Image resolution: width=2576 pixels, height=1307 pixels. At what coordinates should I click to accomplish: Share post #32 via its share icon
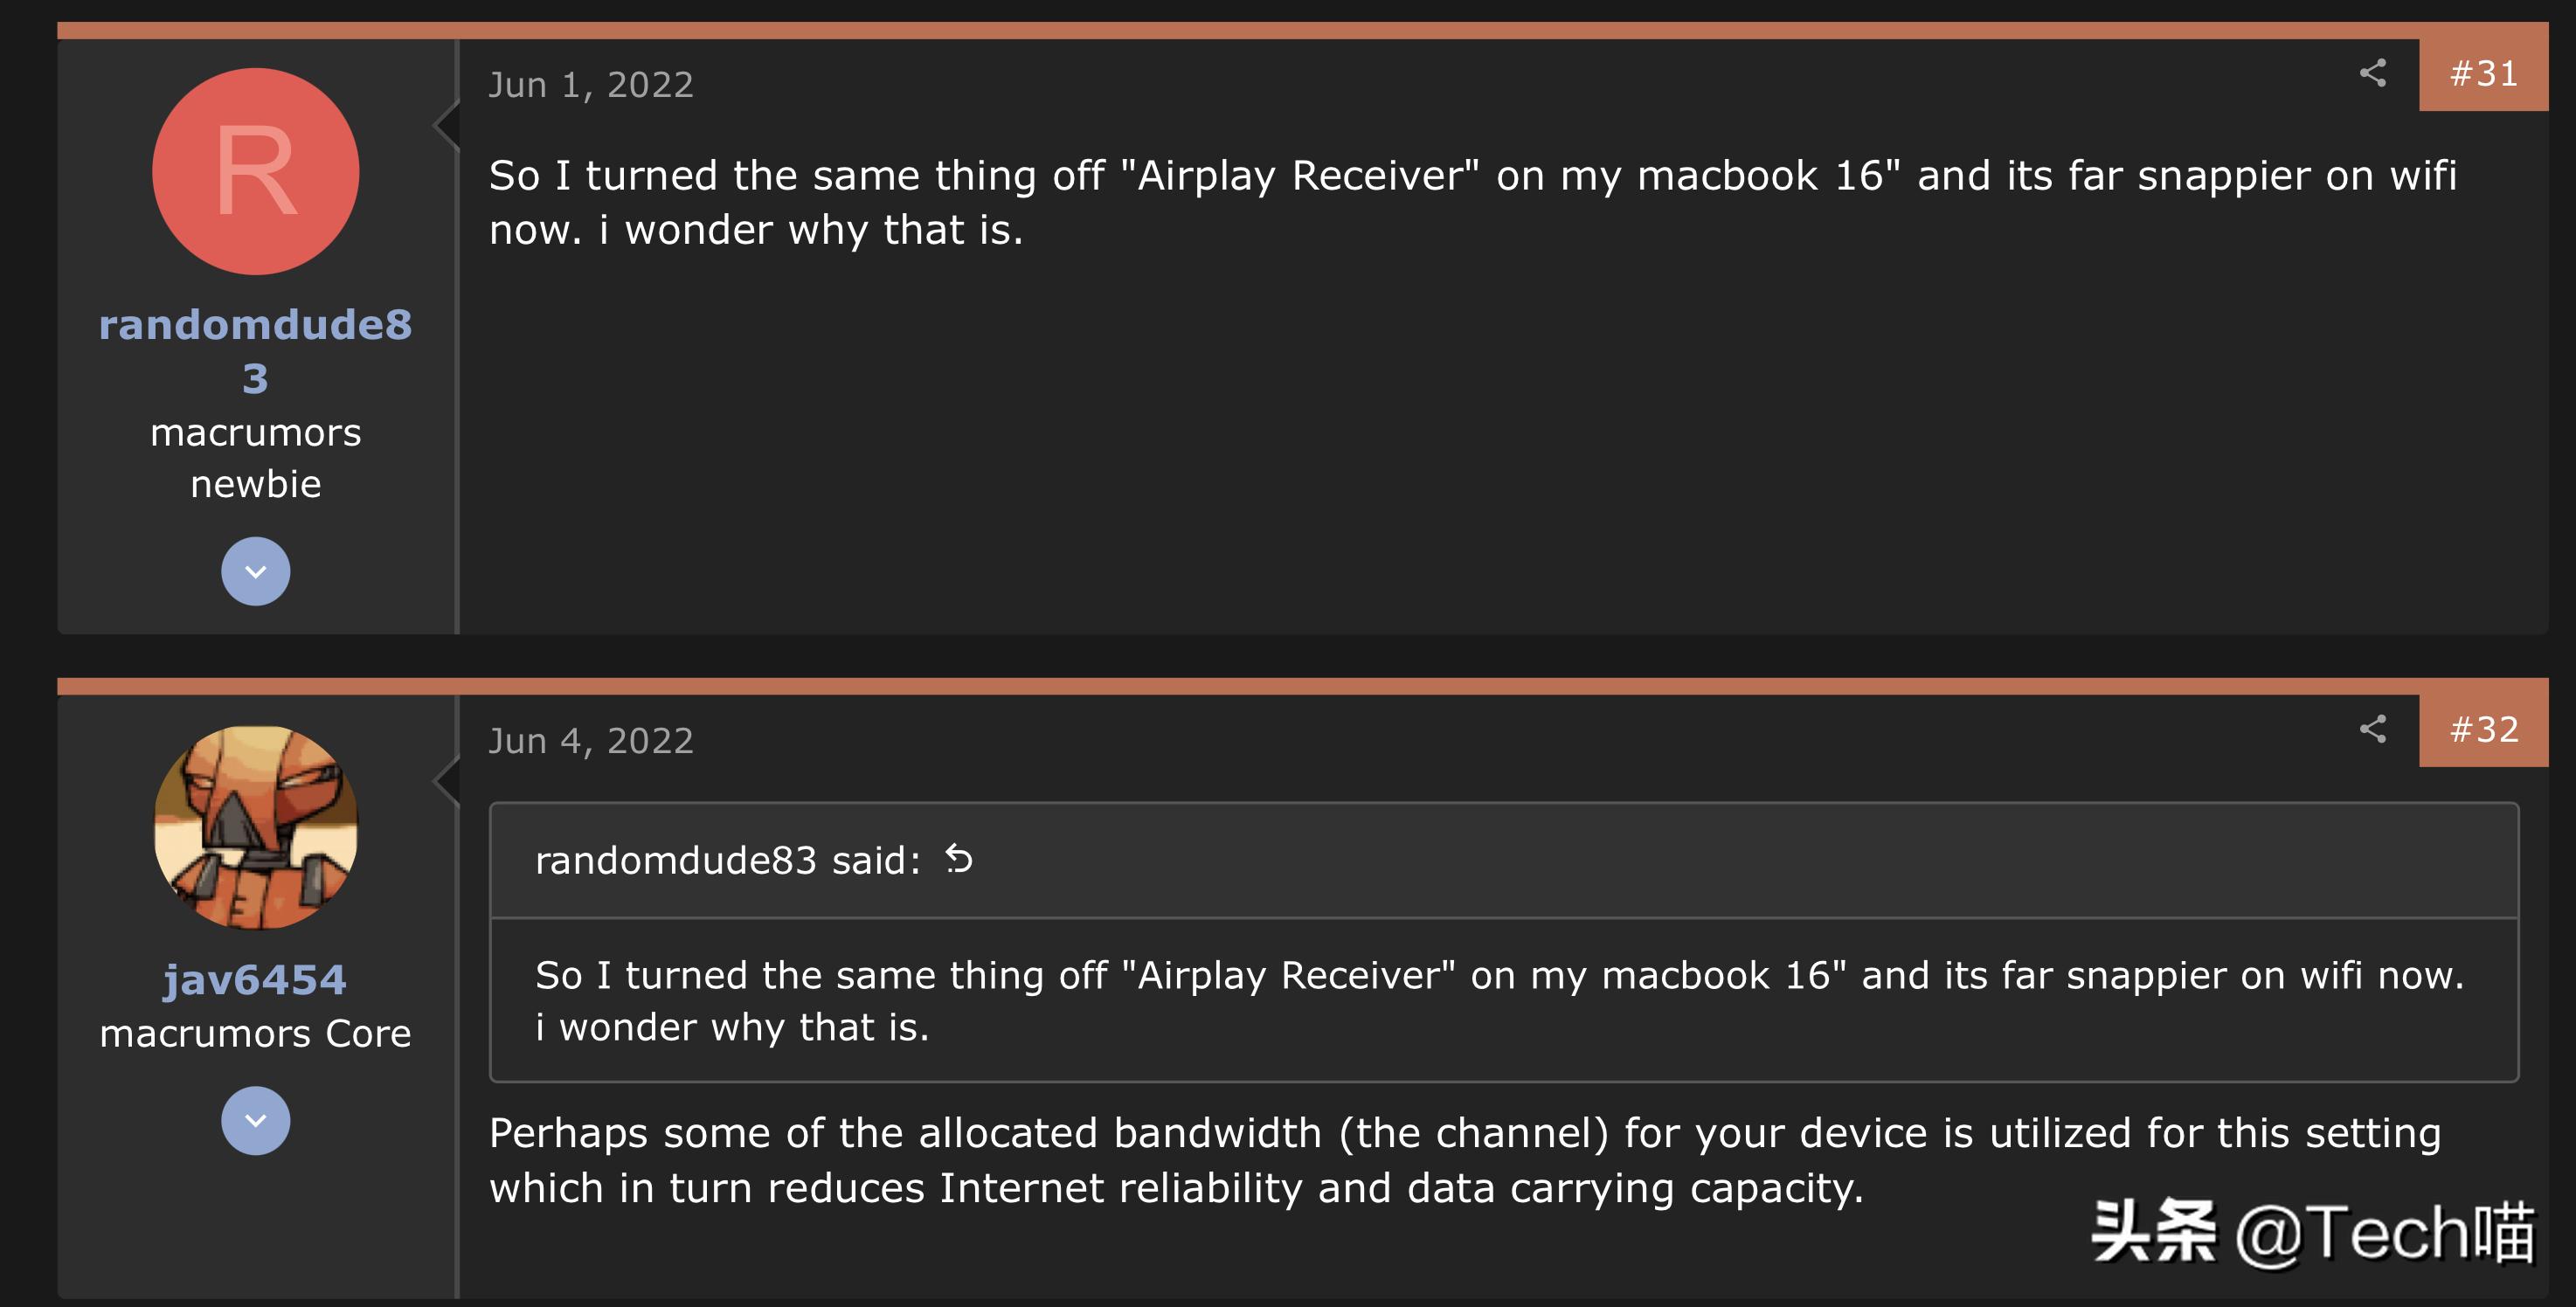point(2374,731)
